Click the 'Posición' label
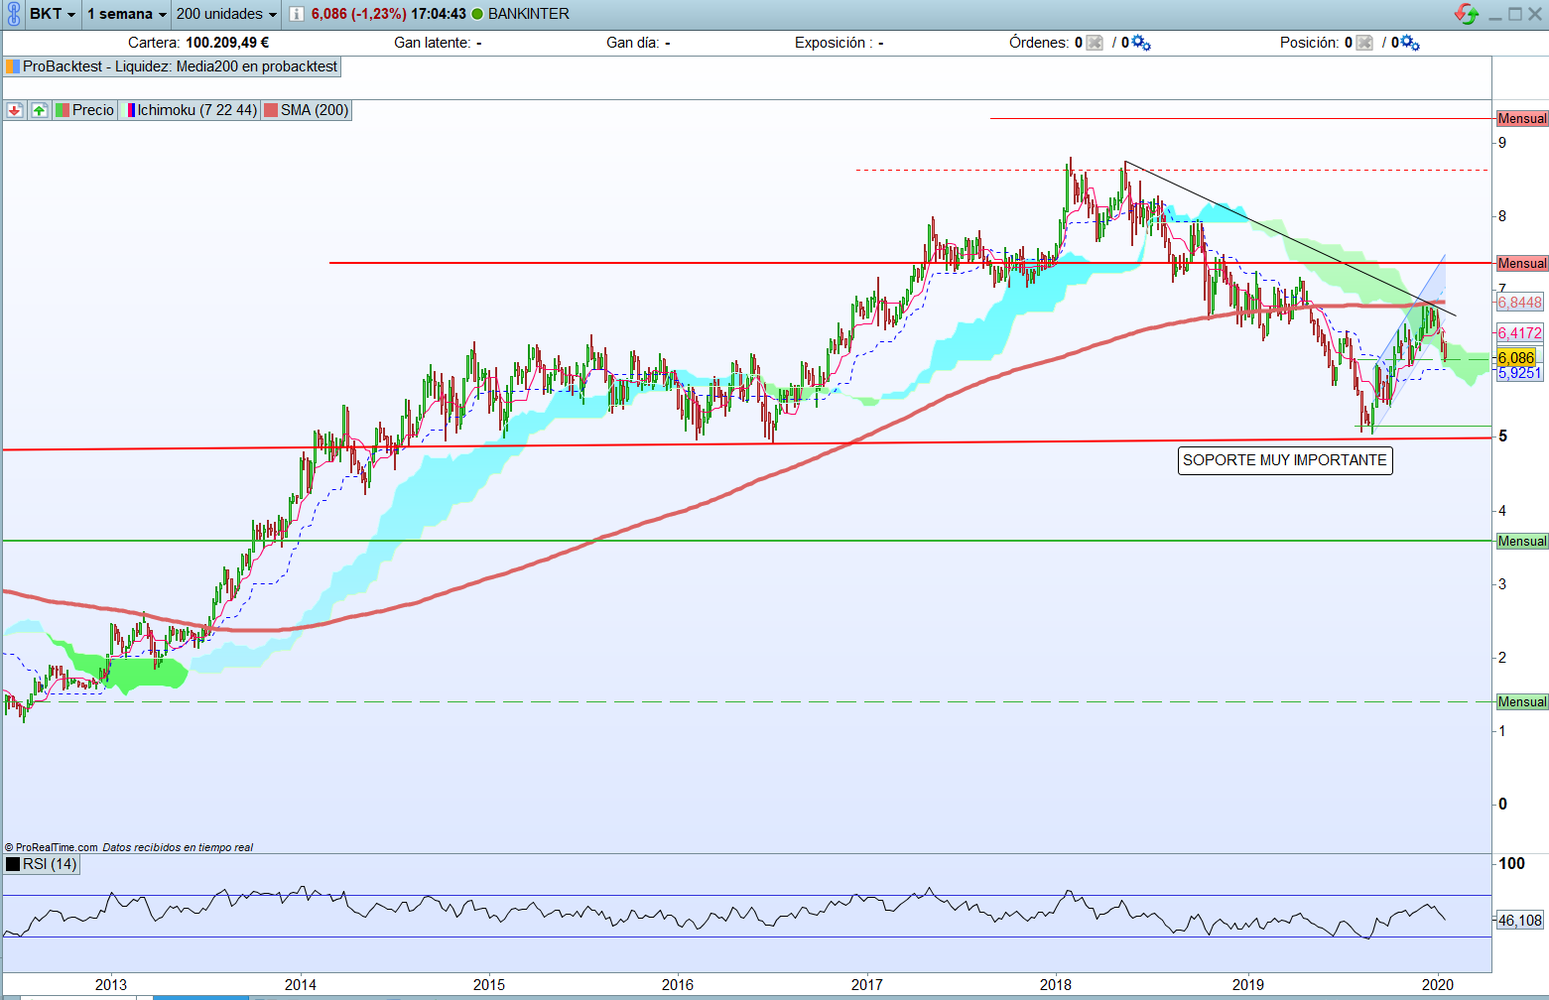This screenshot has height=1000, width=1549. click(1309, 43)
